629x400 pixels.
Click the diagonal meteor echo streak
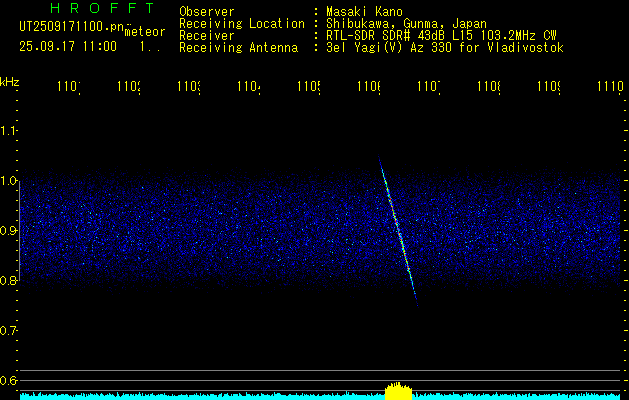398,229
